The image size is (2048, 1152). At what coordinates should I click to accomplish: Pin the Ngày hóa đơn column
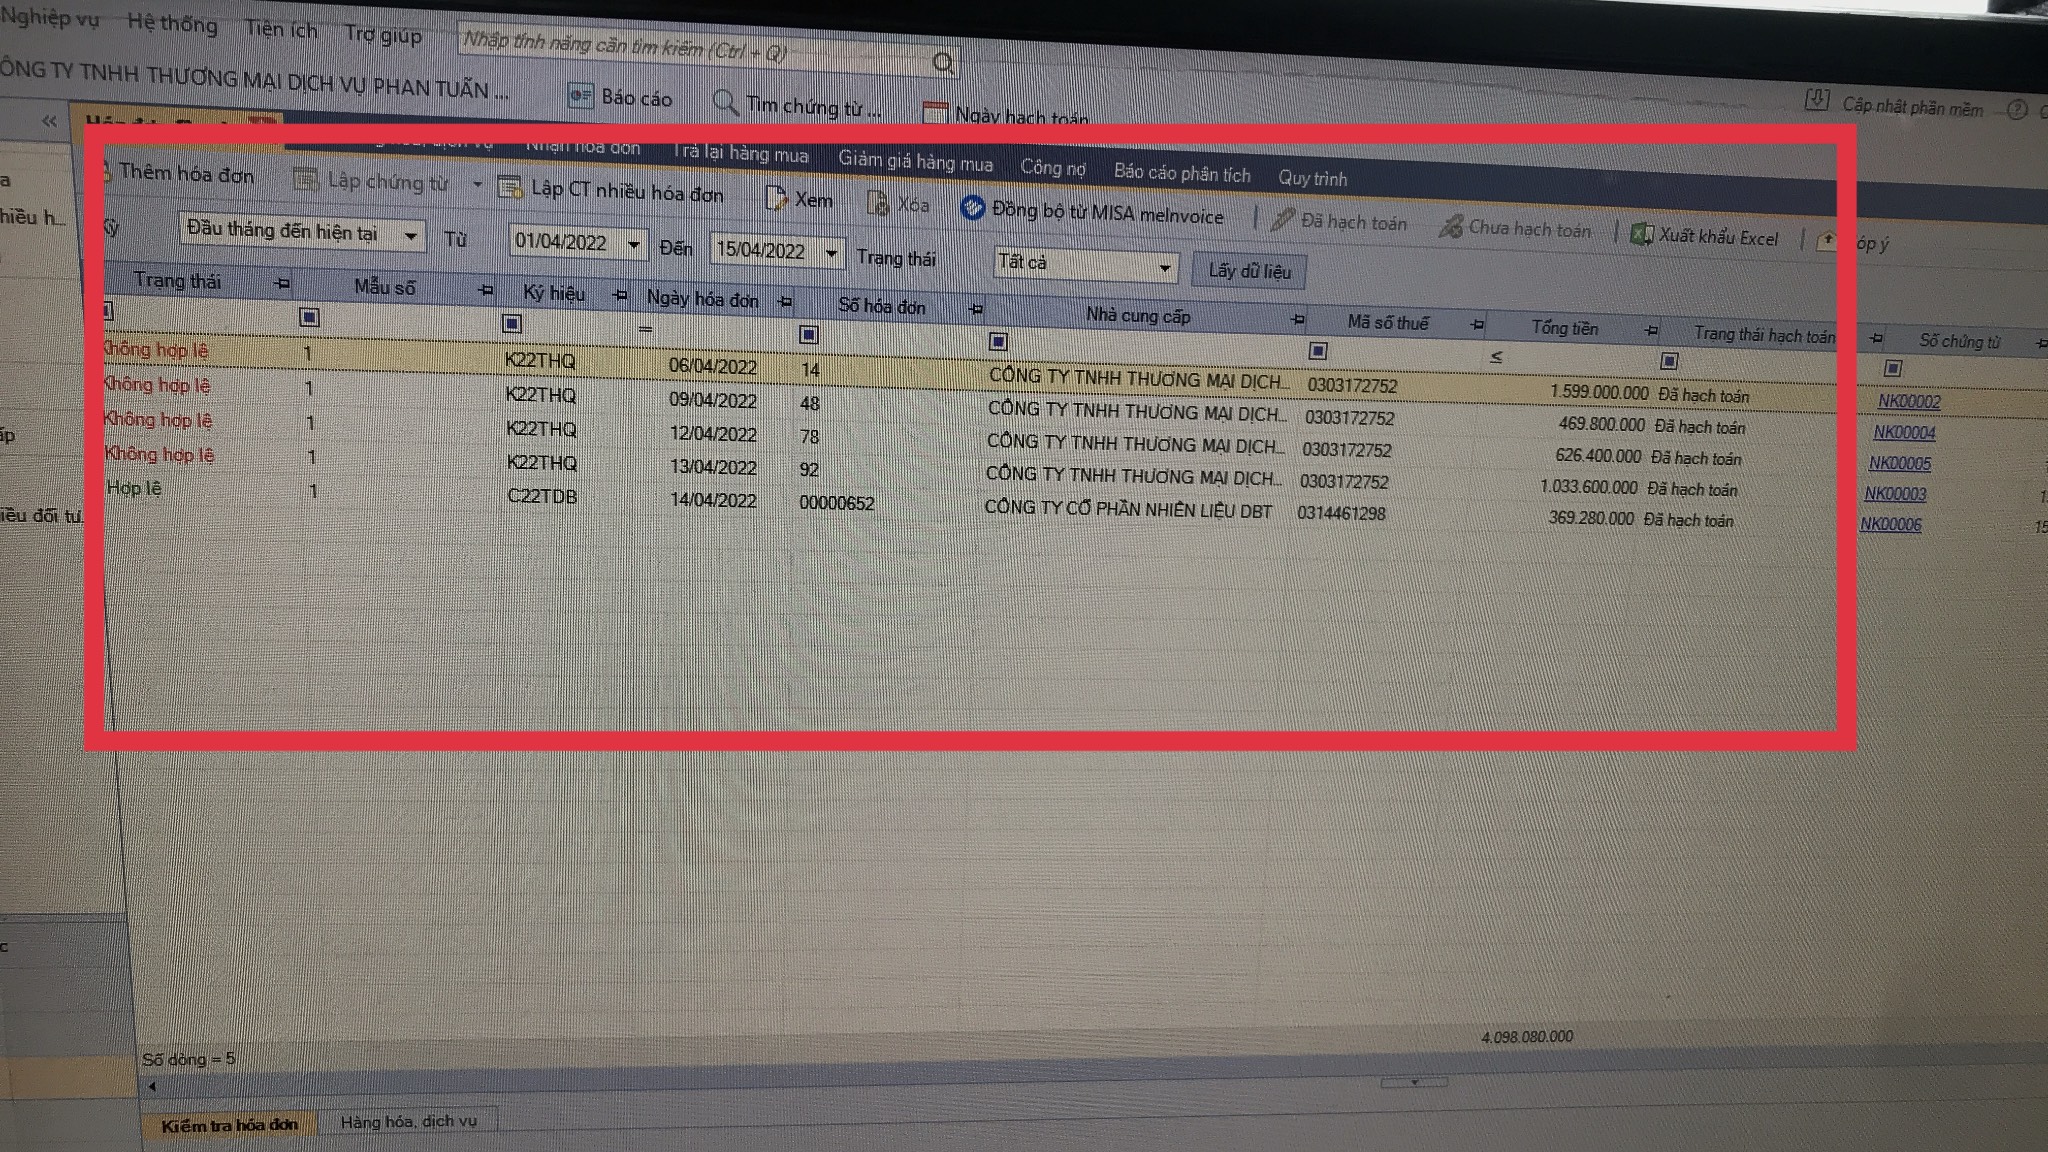[x=785, y=301]
